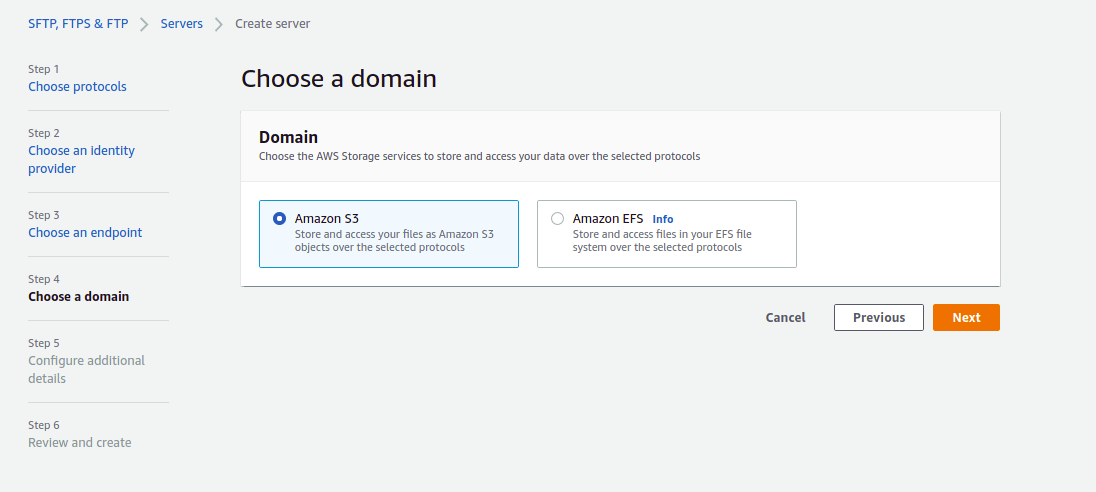This screenshot has width=1096, height=492.
Task: Go to the Servers breadcrumb link
Action: pos(182,24)
